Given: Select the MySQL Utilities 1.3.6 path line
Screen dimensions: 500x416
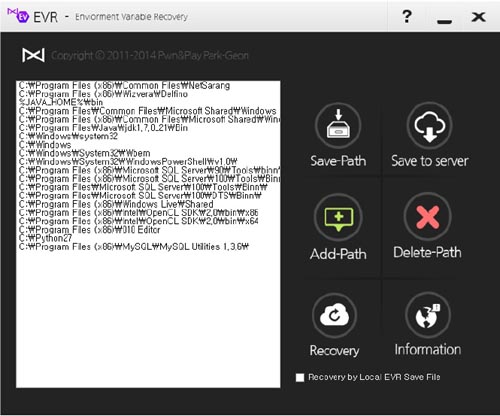Looking at the screenshot, I should click(x=134, y=247).
